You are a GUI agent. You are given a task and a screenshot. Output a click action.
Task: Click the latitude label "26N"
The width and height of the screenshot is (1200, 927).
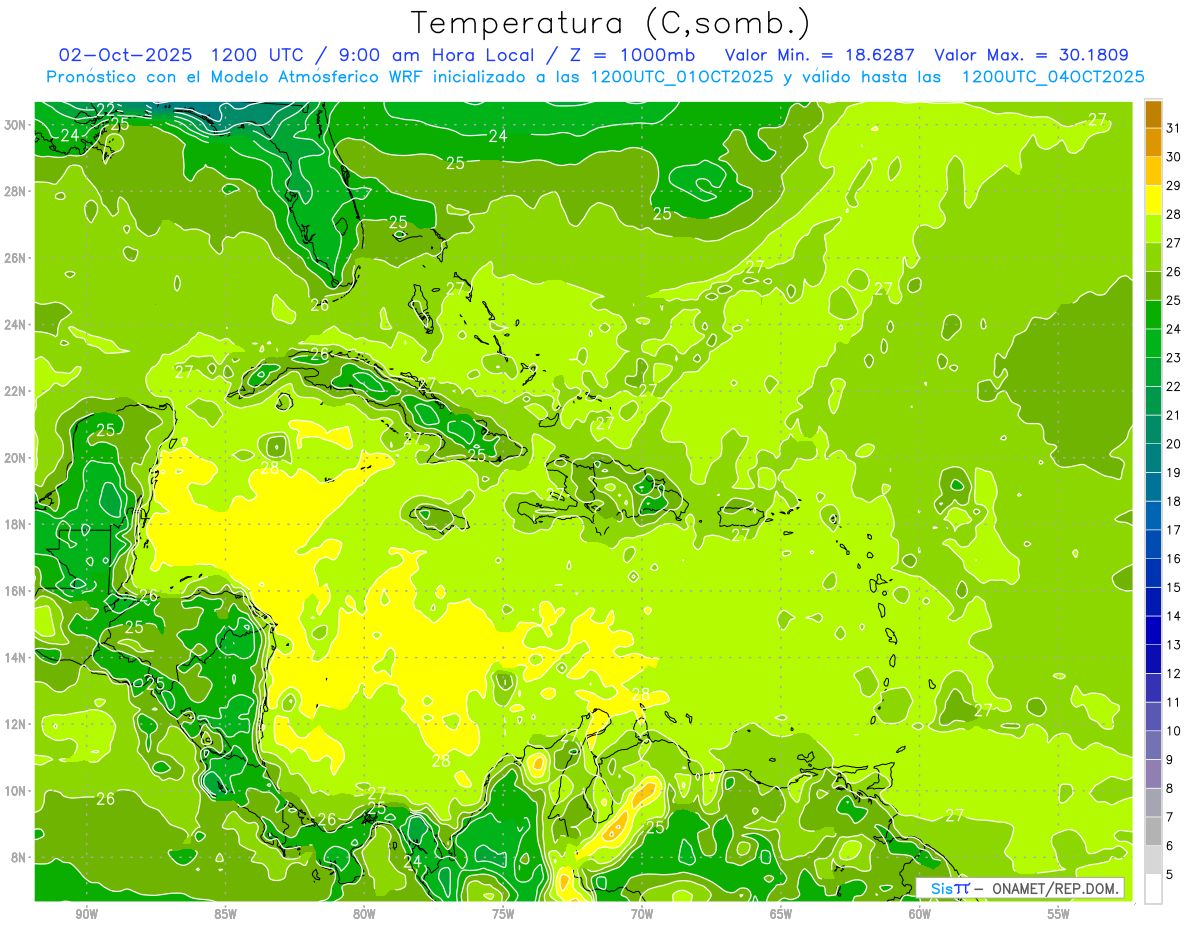click(x=16, y=258)
